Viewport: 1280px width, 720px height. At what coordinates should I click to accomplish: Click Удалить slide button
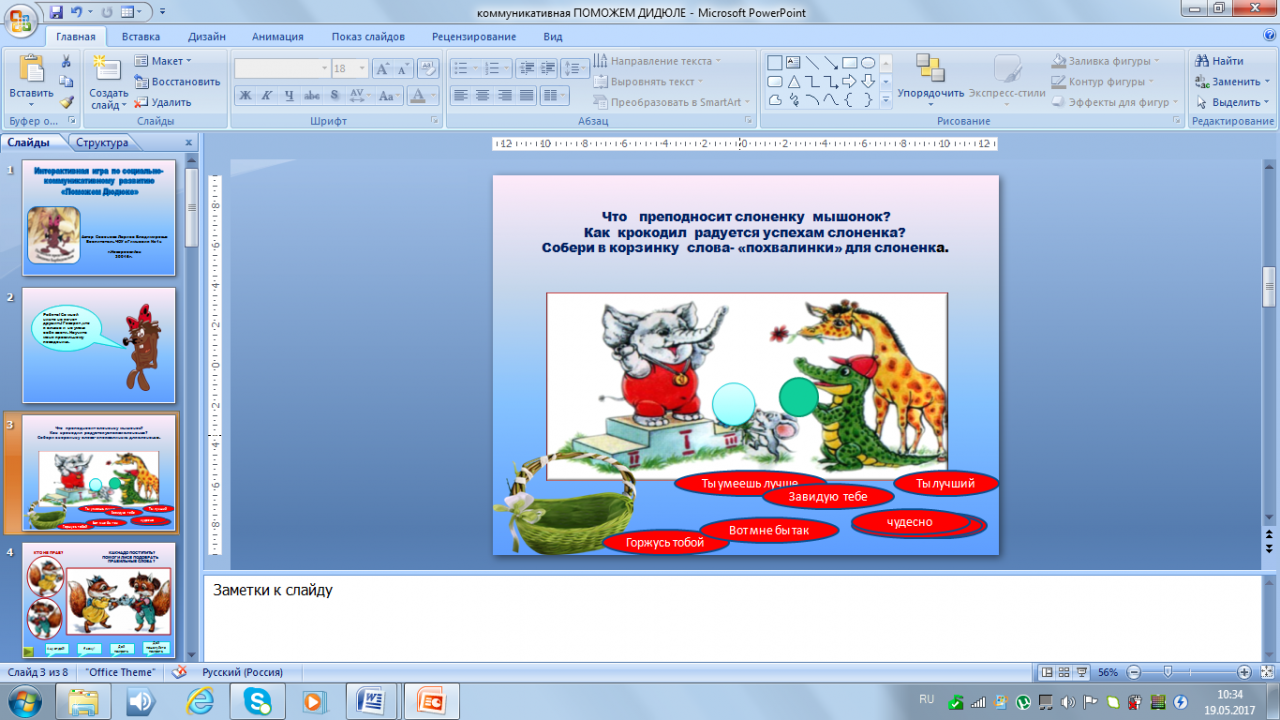click(163, 102)
